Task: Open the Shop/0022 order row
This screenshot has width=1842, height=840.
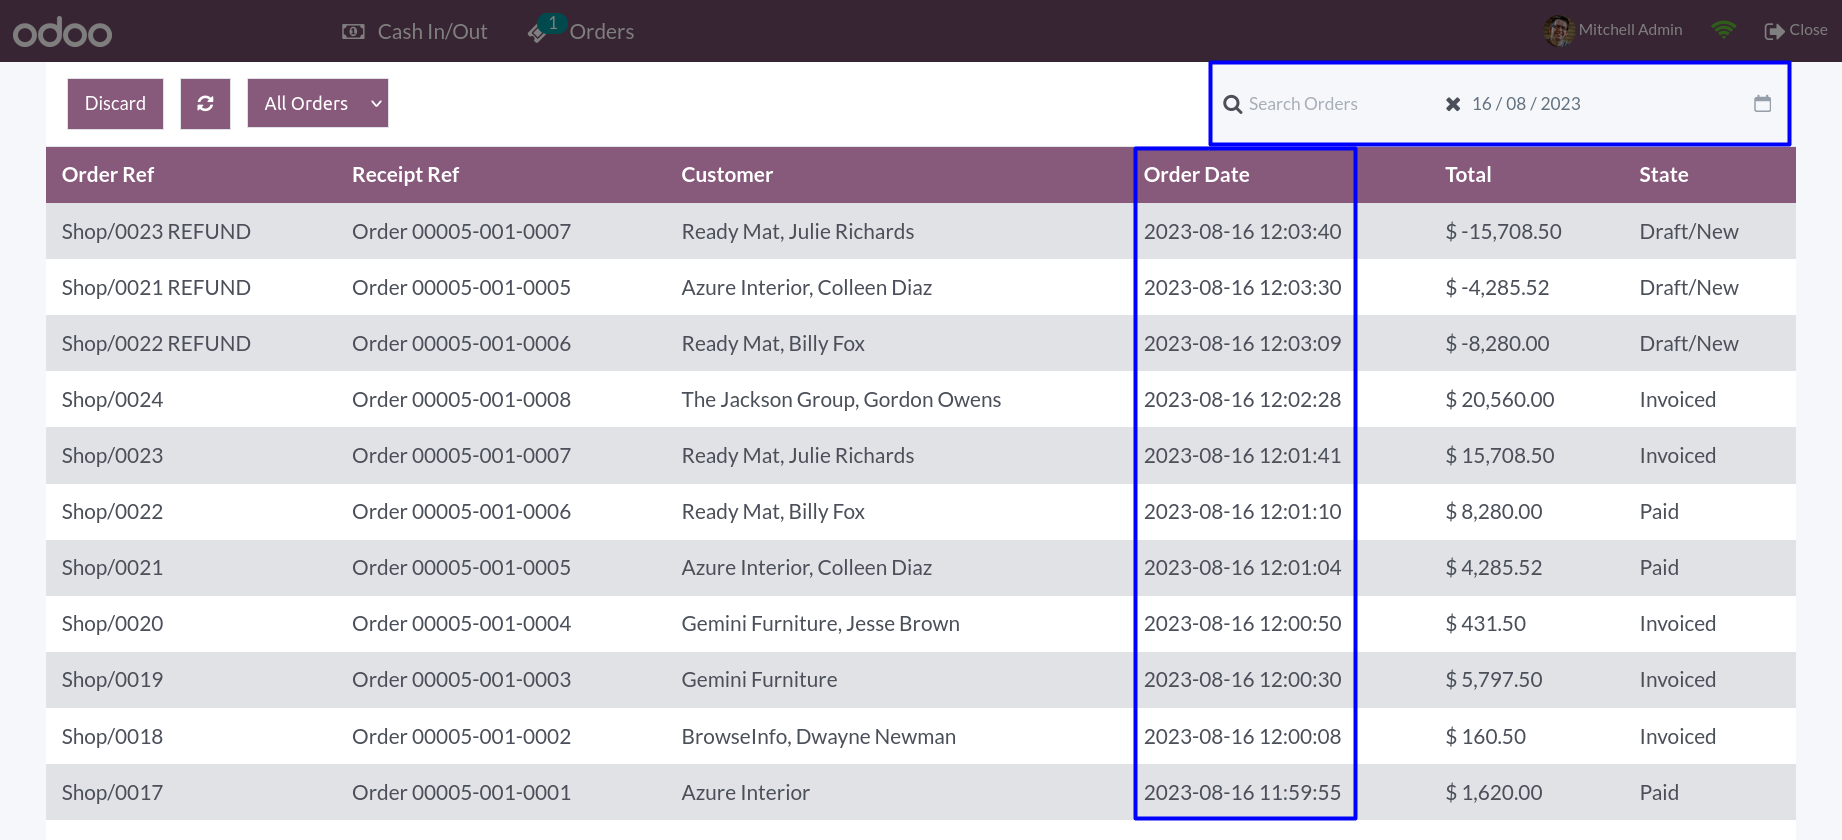Action: point(920,512)
